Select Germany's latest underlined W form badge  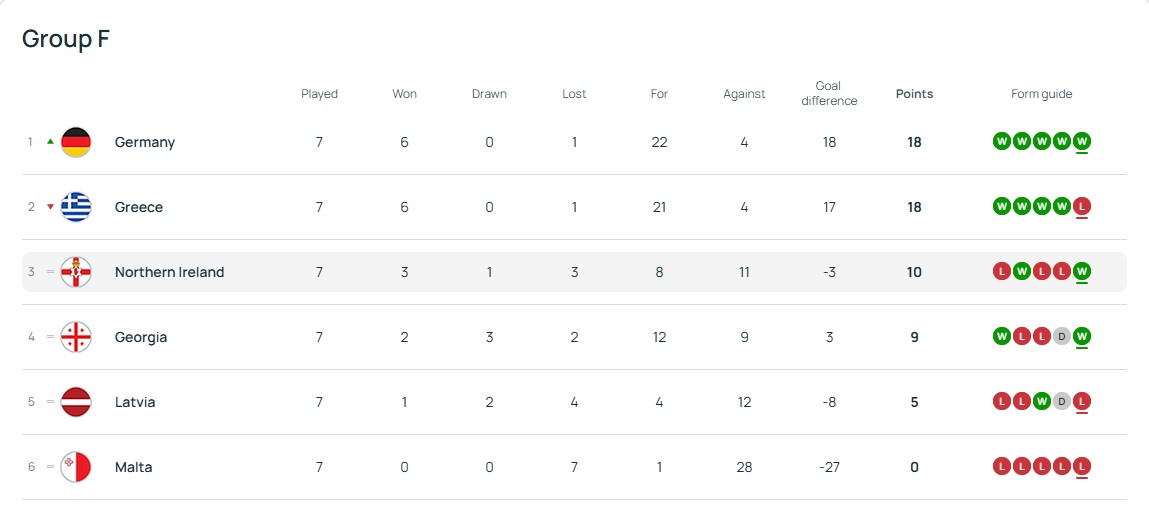1082,141
